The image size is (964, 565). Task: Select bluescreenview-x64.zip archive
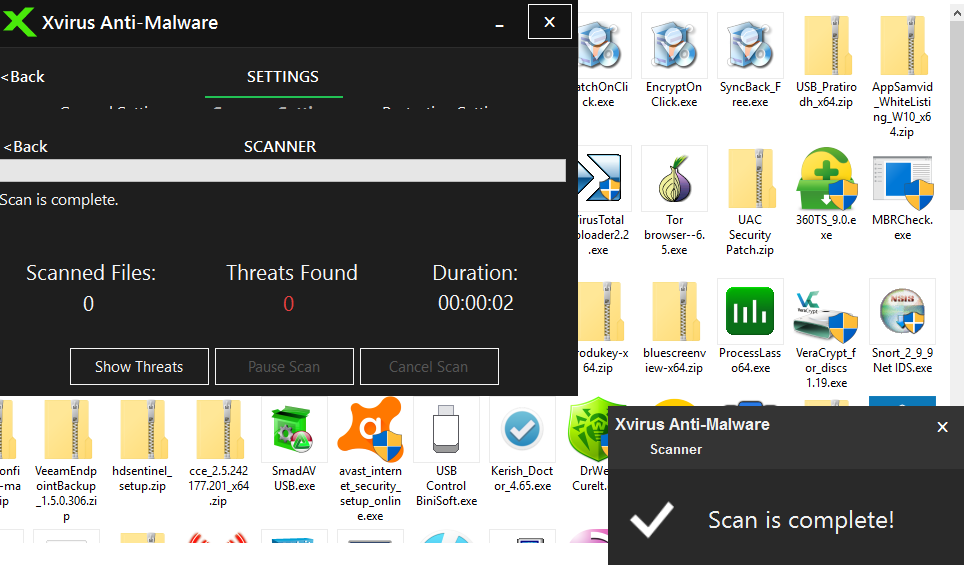click(674, 312)
